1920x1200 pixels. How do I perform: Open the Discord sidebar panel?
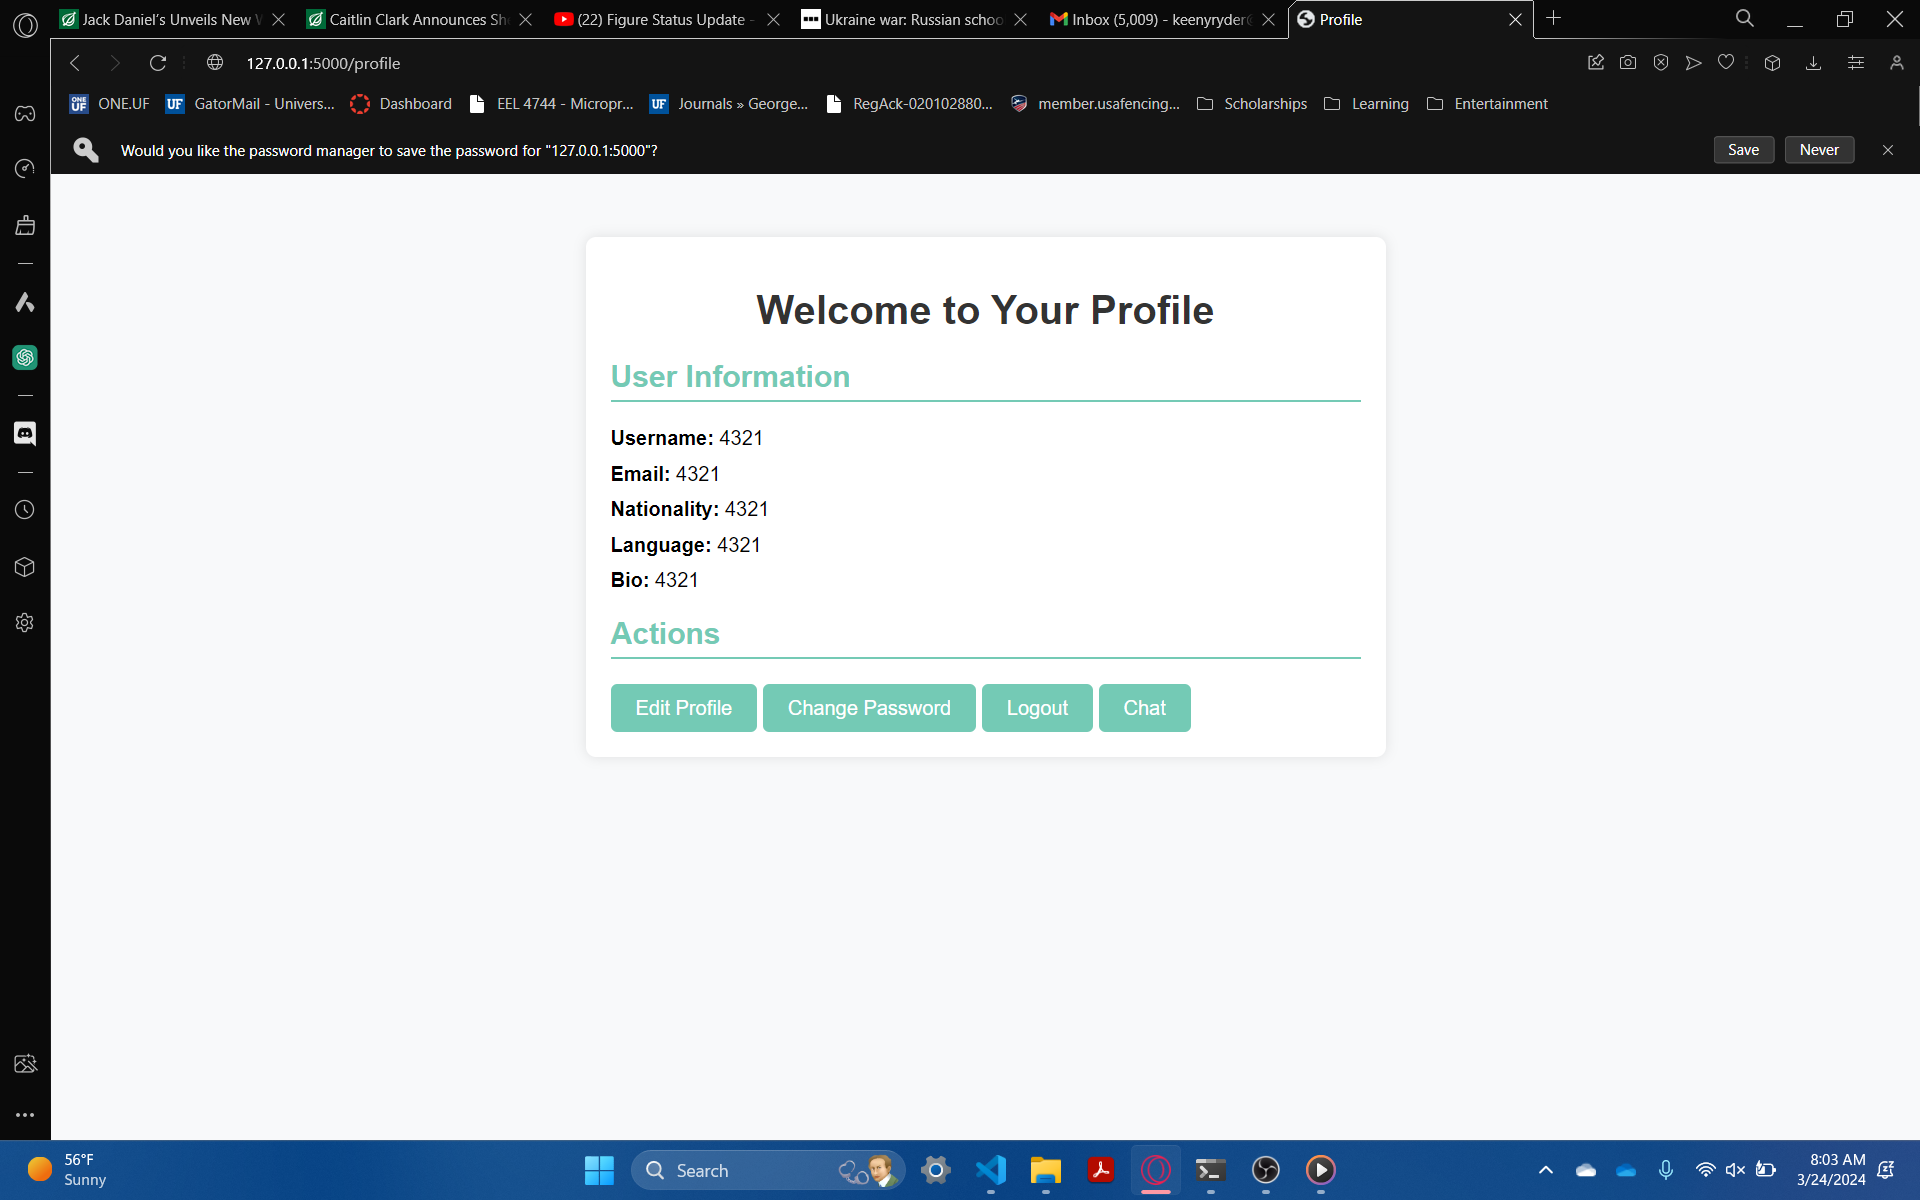25,433
